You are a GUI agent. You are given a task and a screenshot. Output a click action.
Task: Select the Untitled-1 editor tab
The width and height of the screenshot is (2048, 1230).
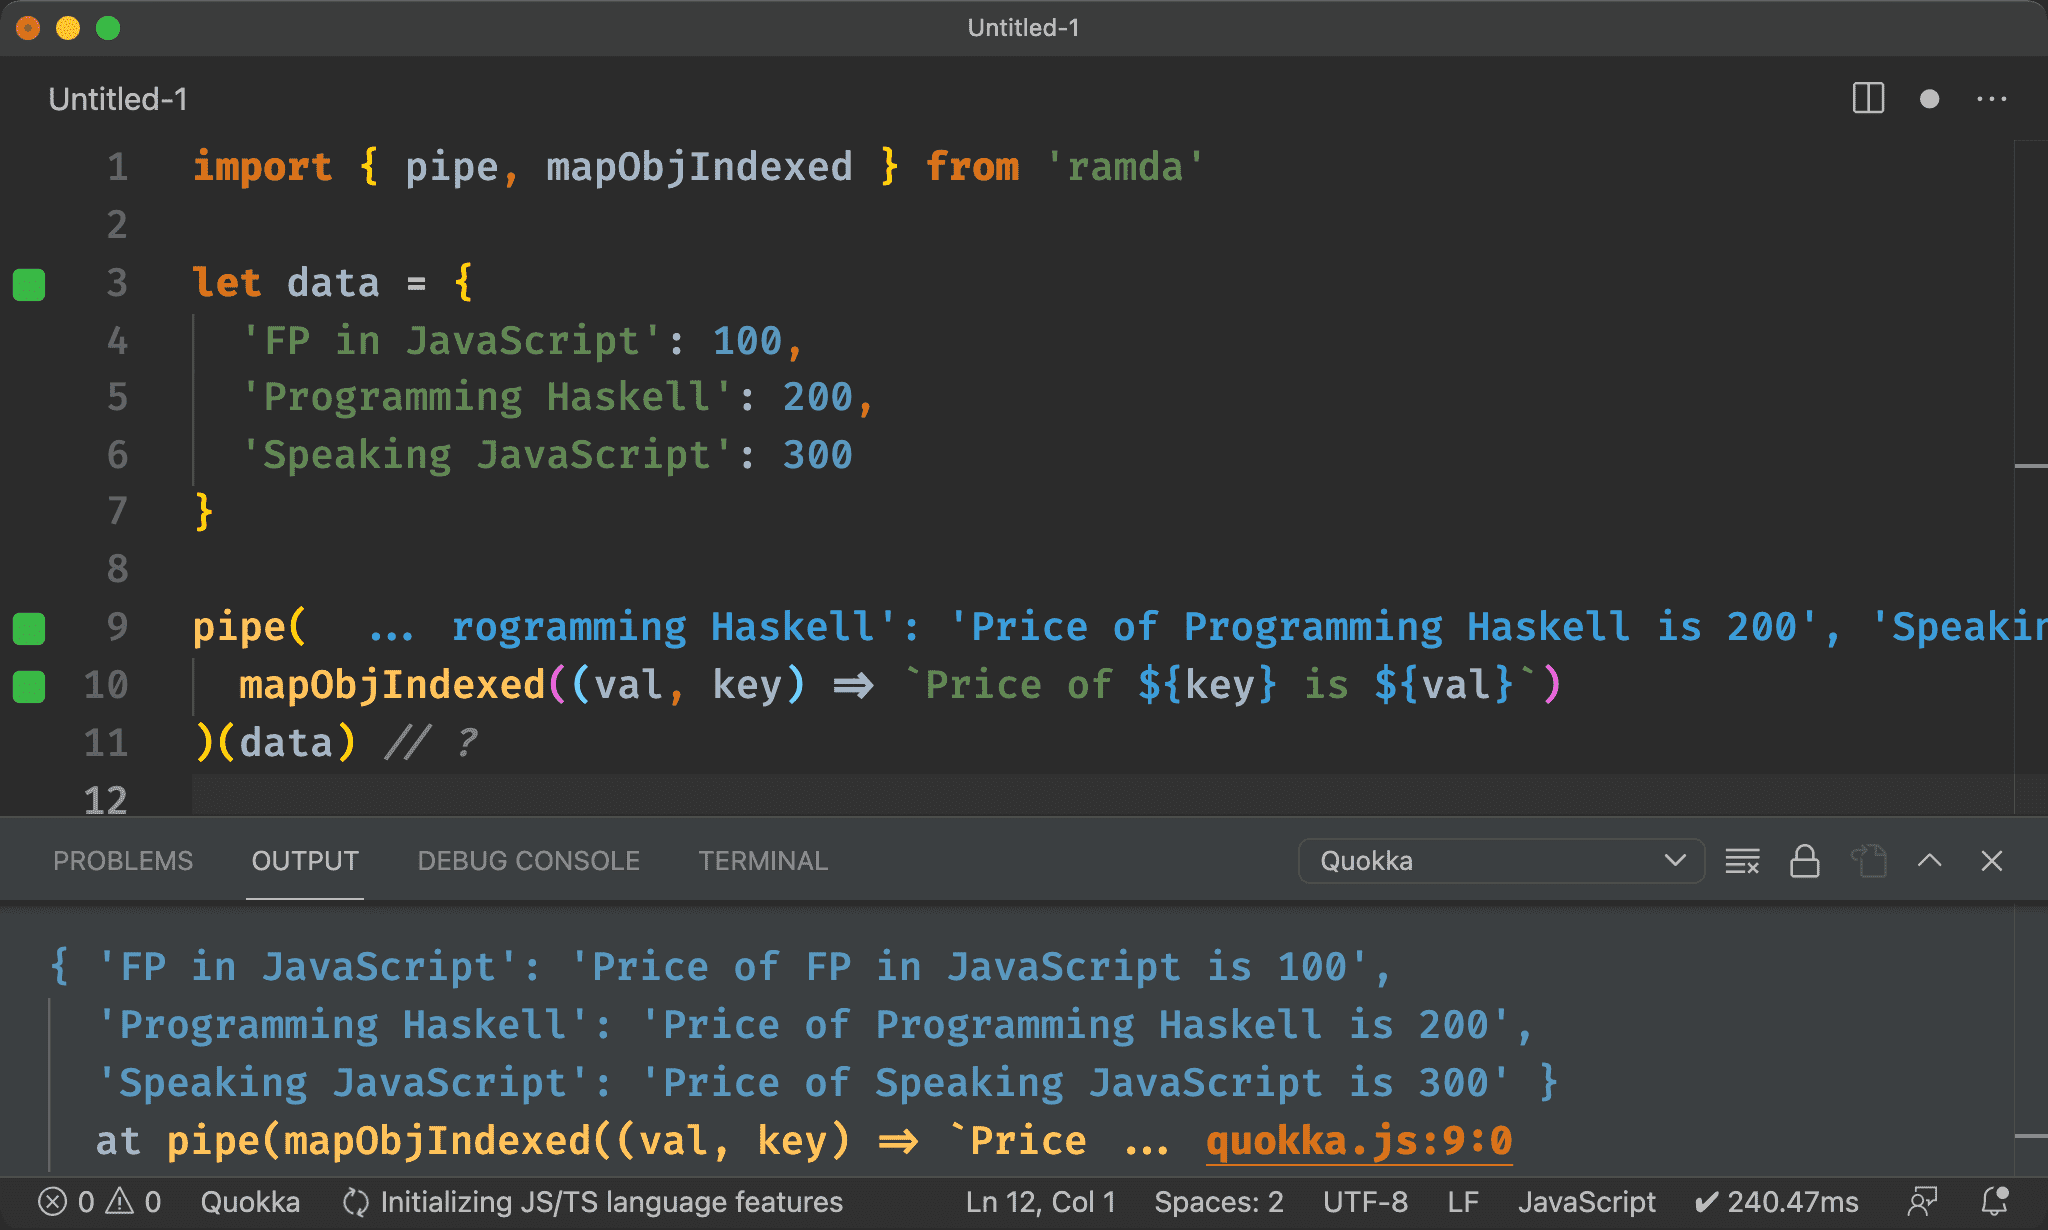click(x=118, y=99)
